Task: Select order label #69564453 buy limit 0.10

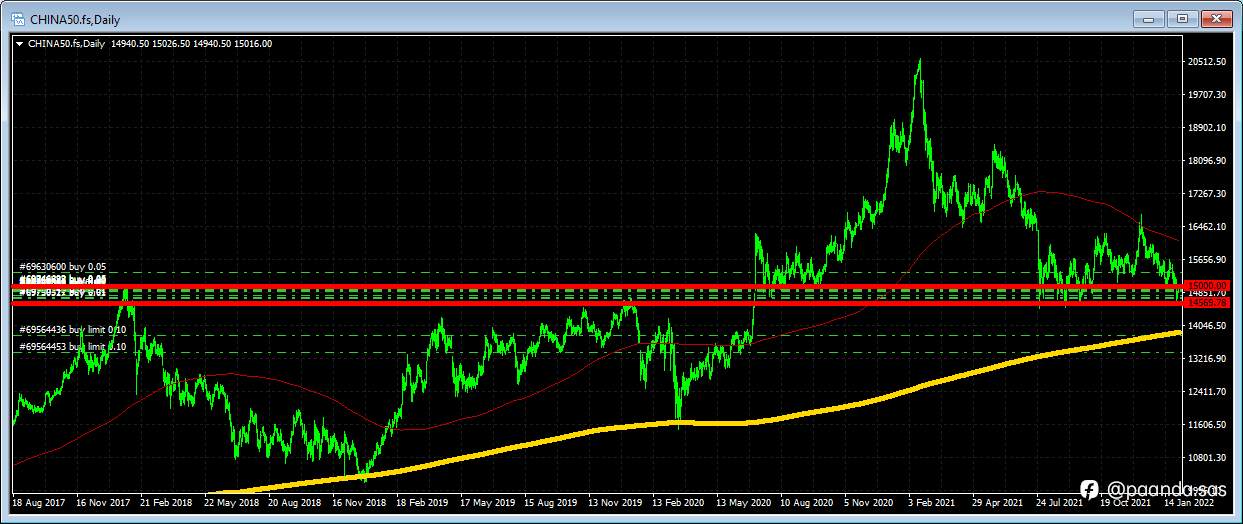Action: pyautogui.click(x=73, y=347)
